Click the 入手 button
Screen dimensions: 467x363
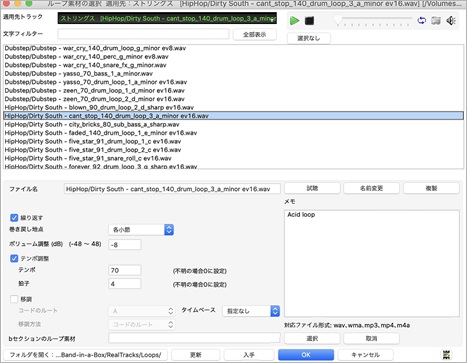(x=249, y=355)
